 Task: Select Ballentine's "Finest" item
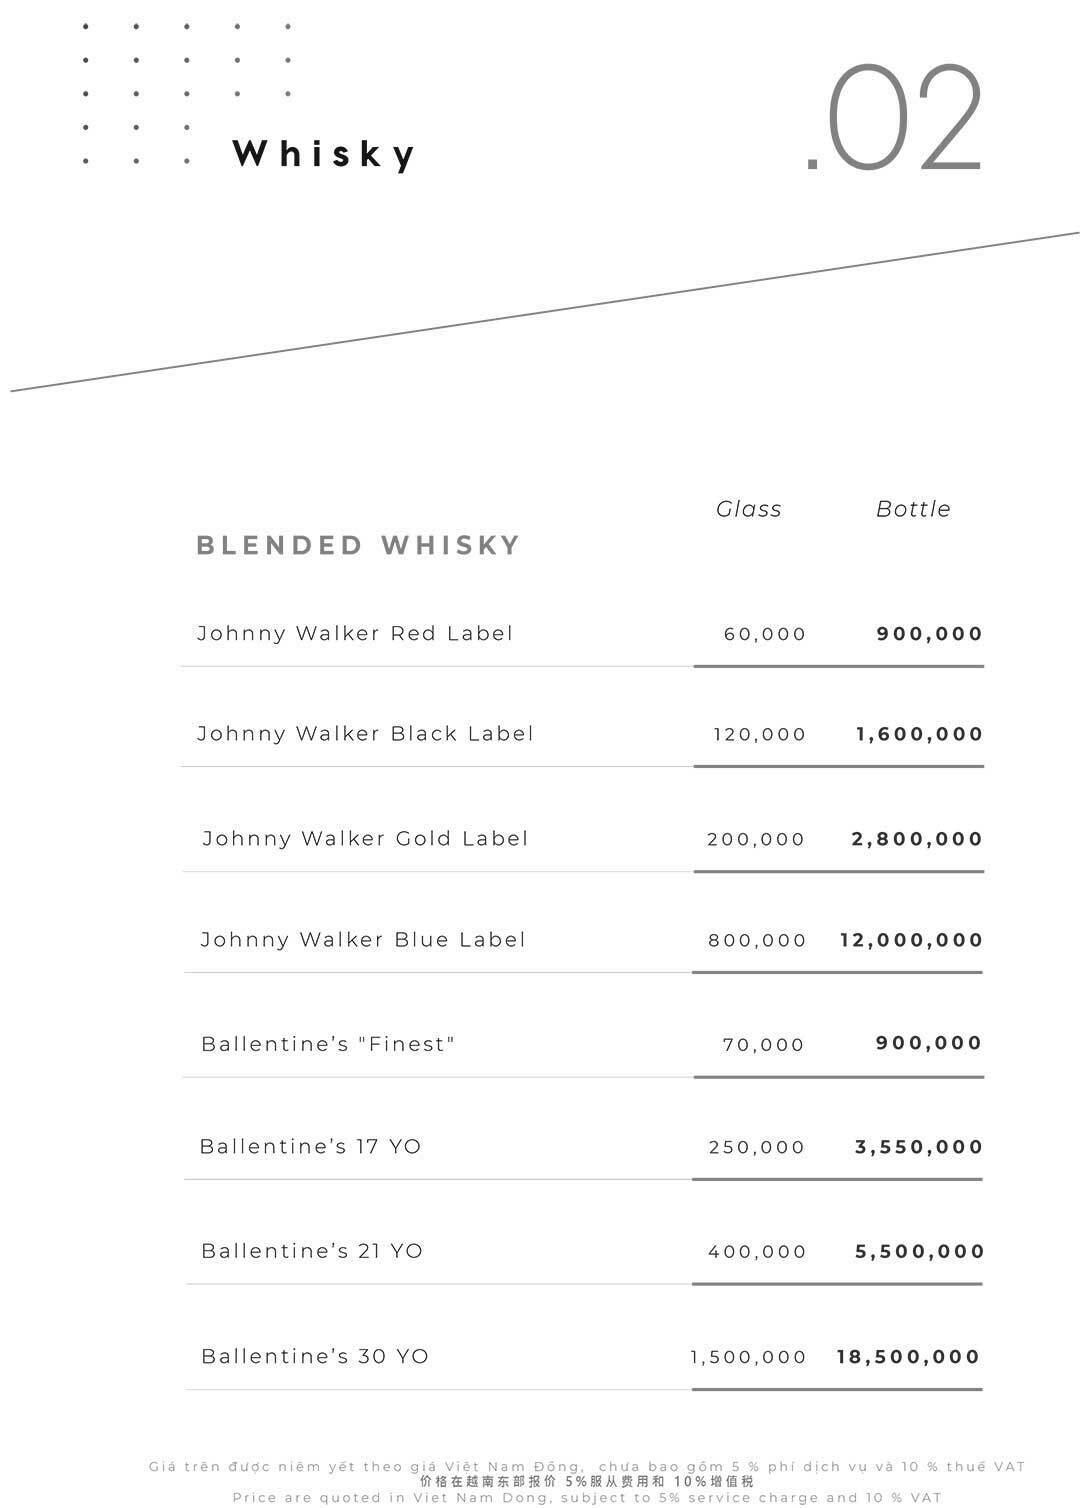pyautogui.click(x=328, y=1044)
